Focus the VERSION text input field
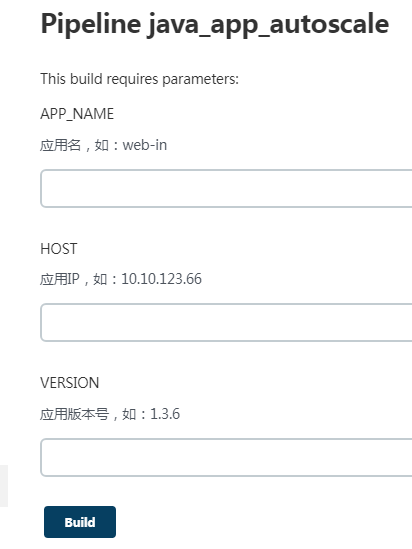This screenshot has width=412, height=549. 226,457
